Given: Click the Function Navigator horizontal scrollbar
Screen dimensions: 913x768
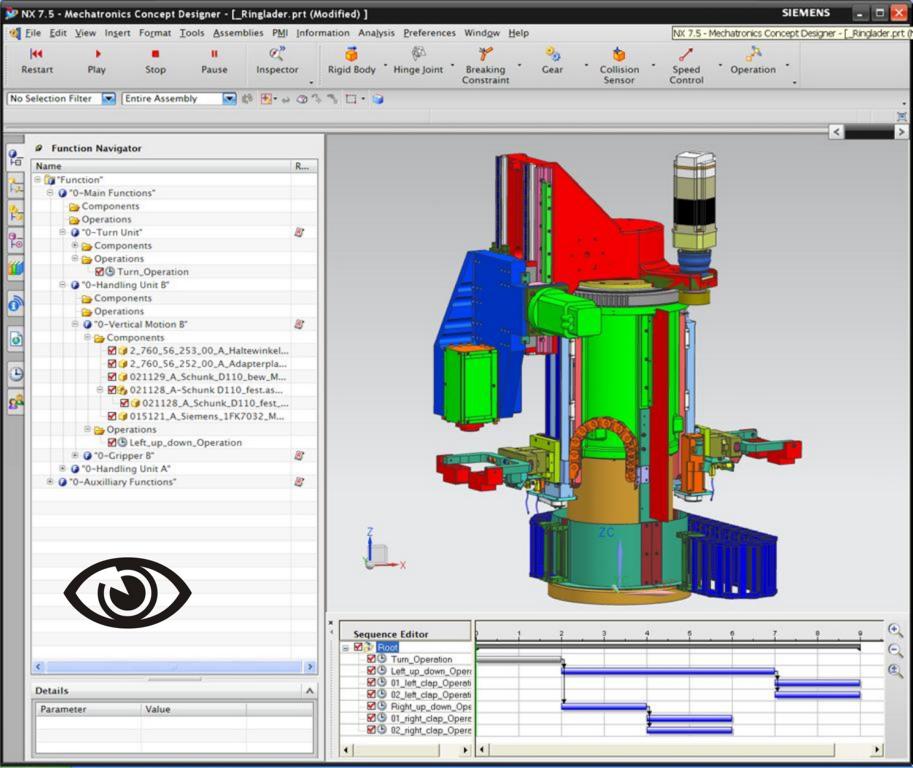Looking at the screenshot, I should pyautogui.click(x=174, y=667).
